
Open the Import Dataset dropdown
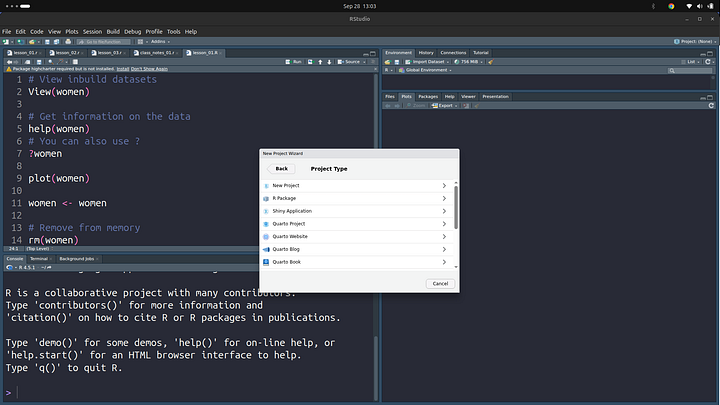pos(427,62)
